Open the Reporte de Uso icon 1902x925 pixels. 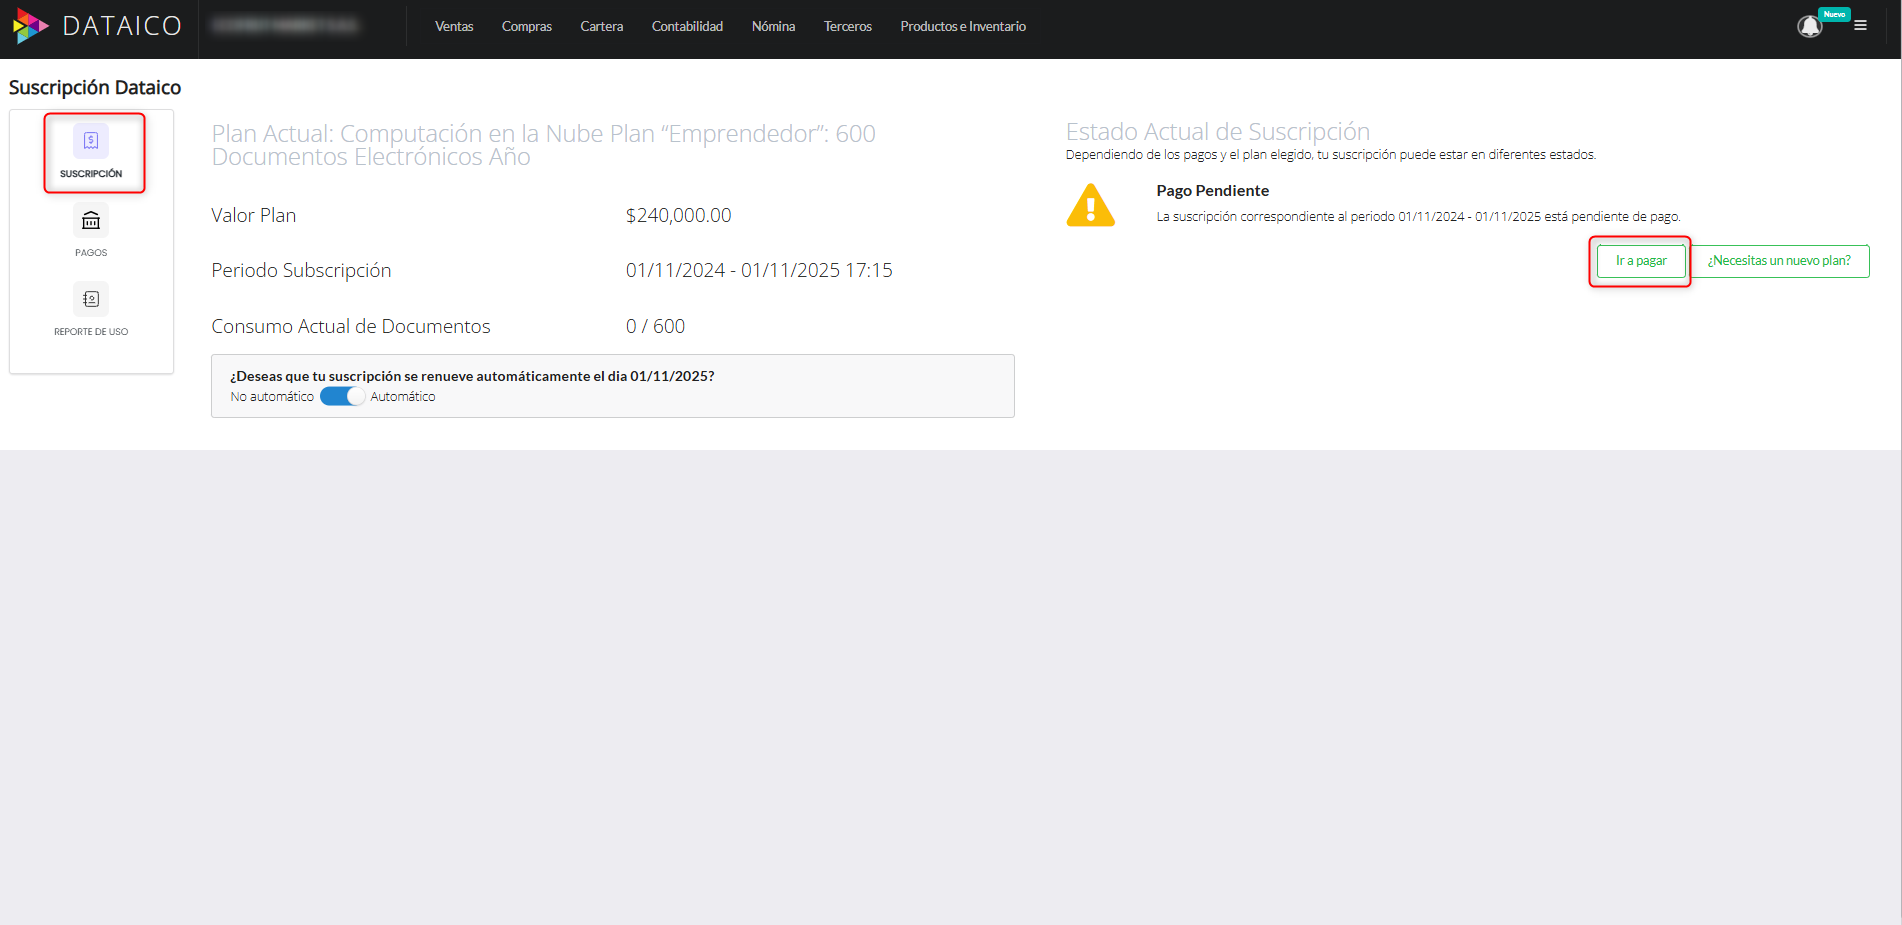pyautogui.click(x=91, y=299)
